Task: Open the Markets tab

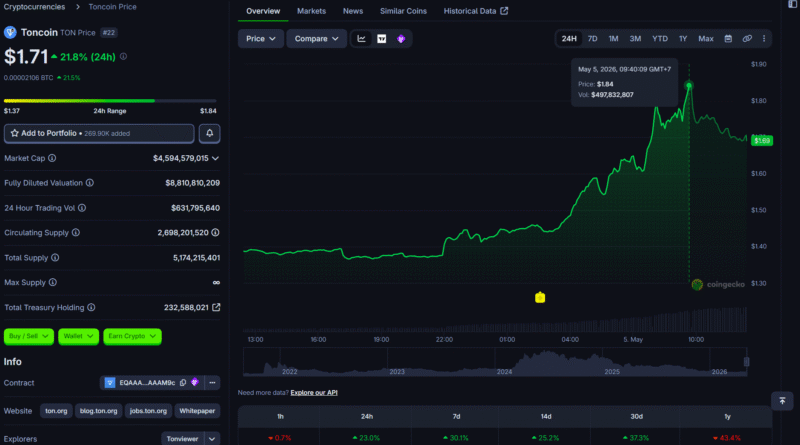Action: (311, 11)
